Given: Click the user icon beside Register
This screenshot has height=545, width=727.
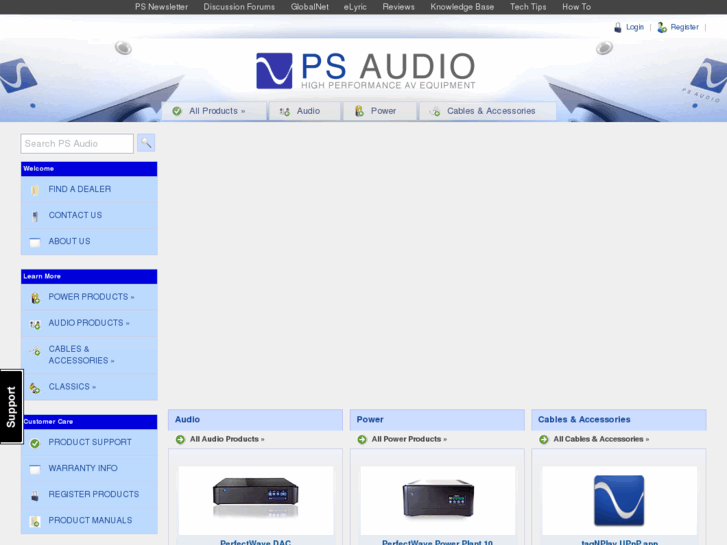Looking at the screenshot, I should click(662, 27).
